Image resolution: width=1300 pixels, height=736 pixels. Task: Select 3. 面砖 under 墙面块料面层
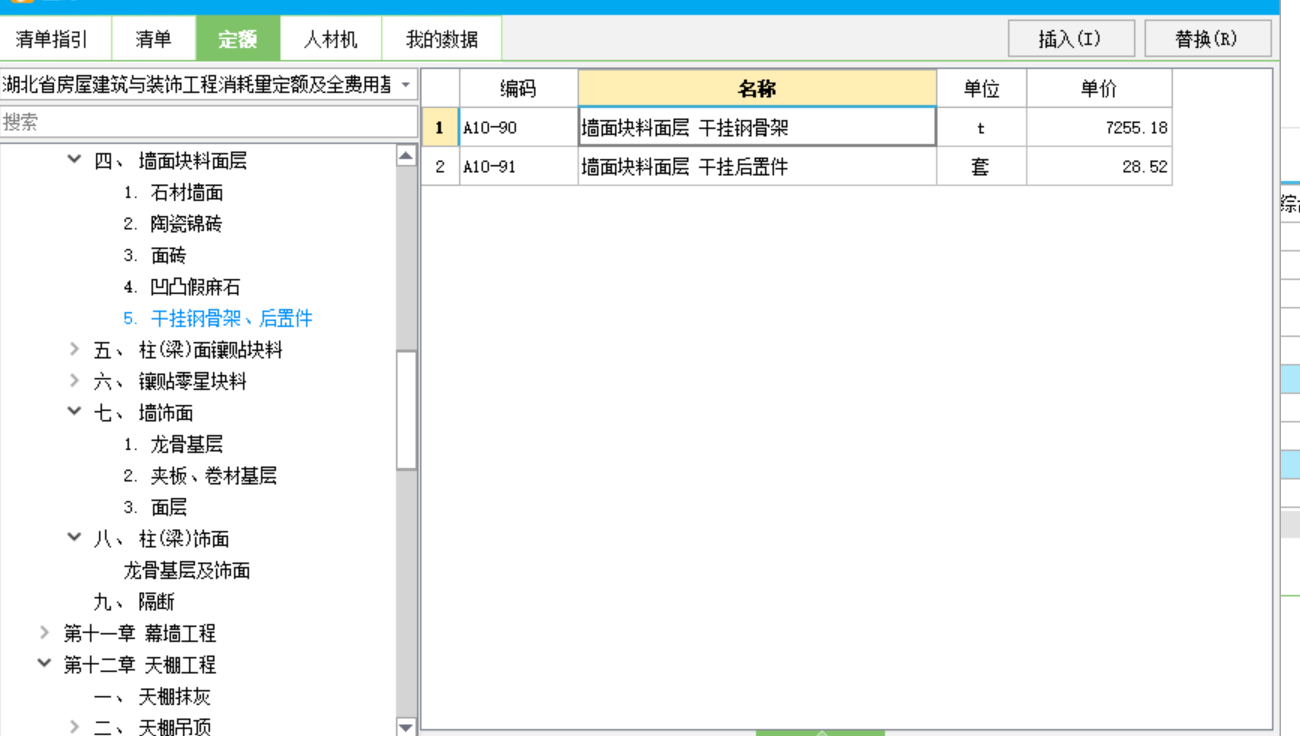pos(155,255)
